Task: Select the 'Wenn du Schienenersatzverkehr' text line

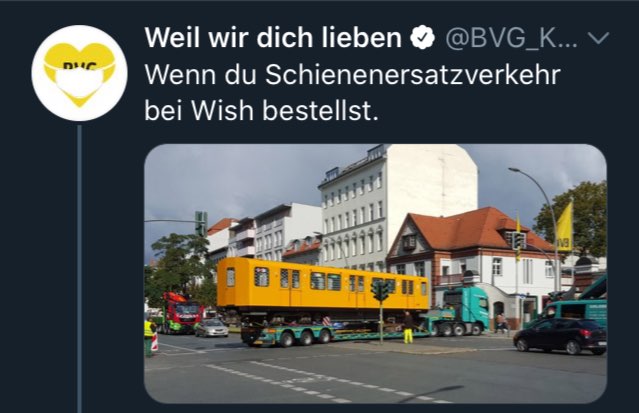Action: [353, 74]
